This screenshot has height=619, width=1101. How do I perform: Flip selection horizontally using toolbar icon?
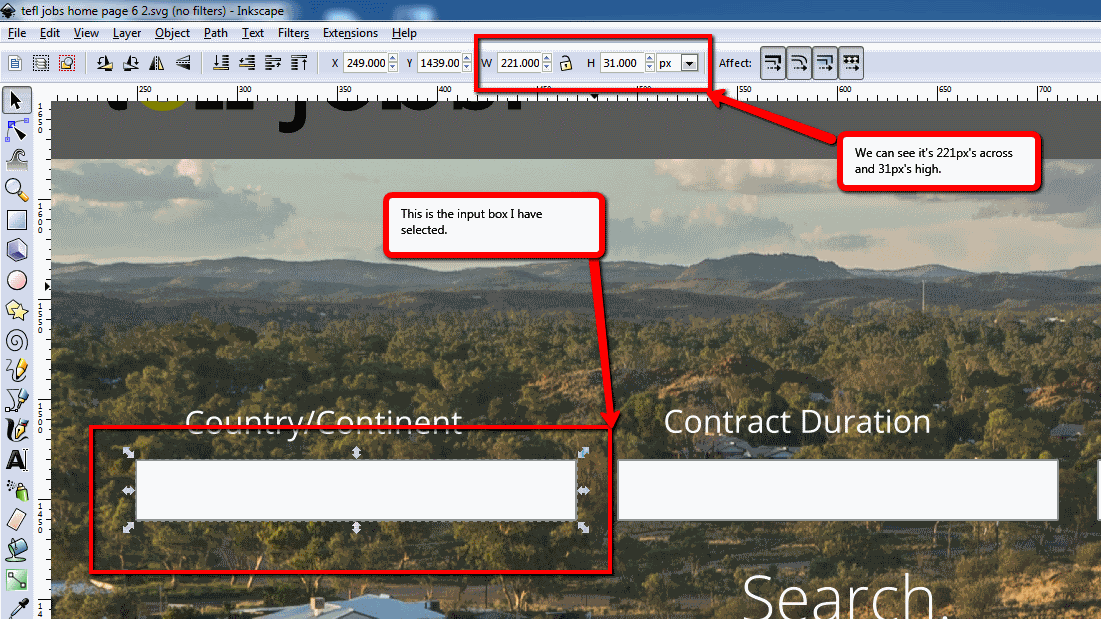(156, 62)
